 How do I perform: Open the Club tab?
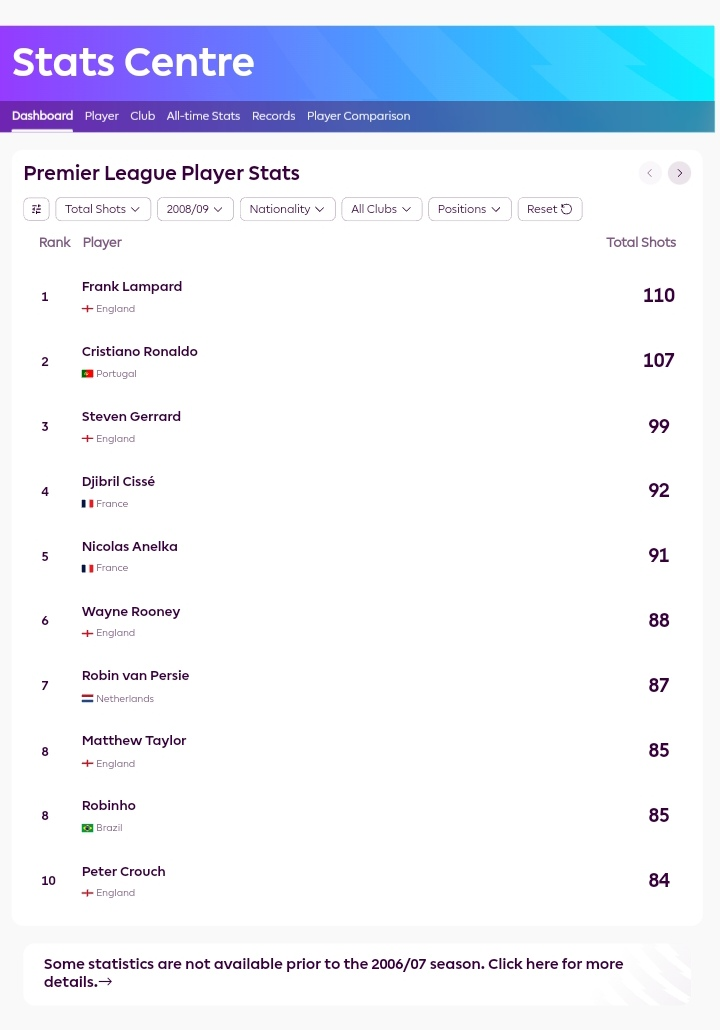(x=143, y=116)
